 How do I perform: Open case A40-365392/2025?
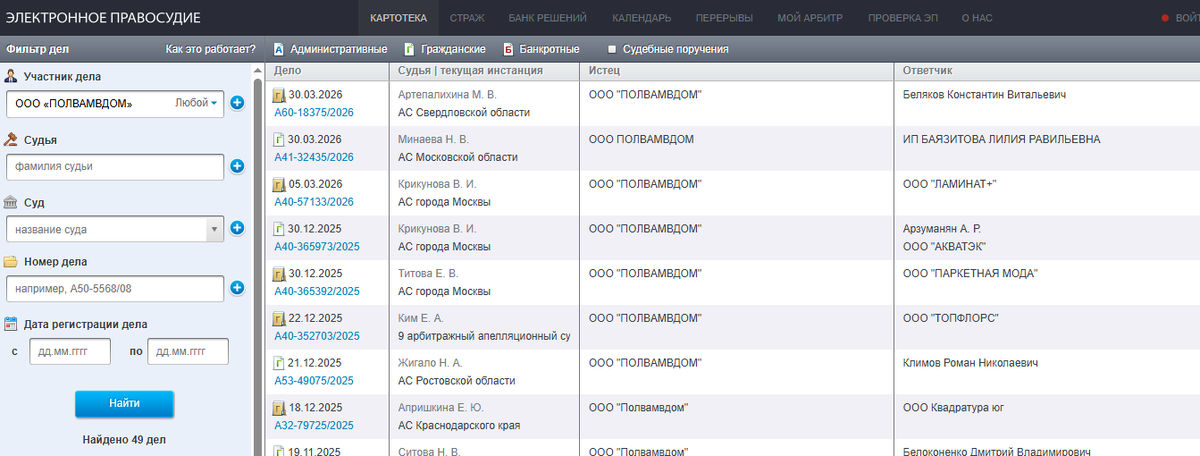[x=317, y=291]
